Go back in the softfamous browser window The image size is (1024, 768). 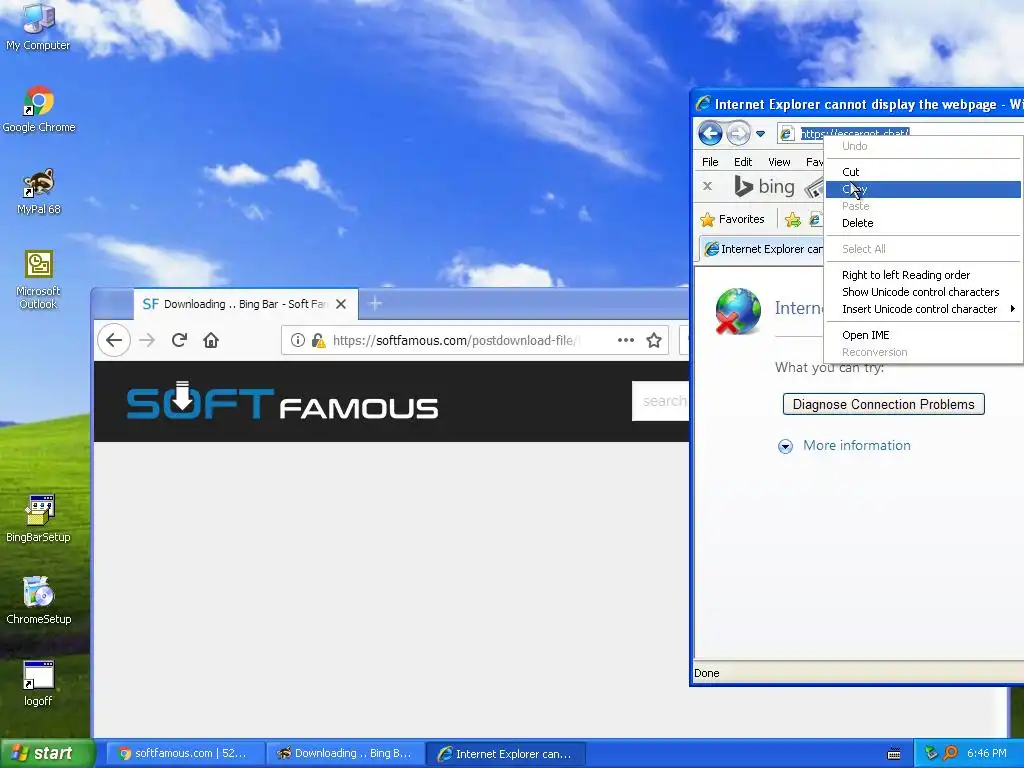(x=114, y=340)
